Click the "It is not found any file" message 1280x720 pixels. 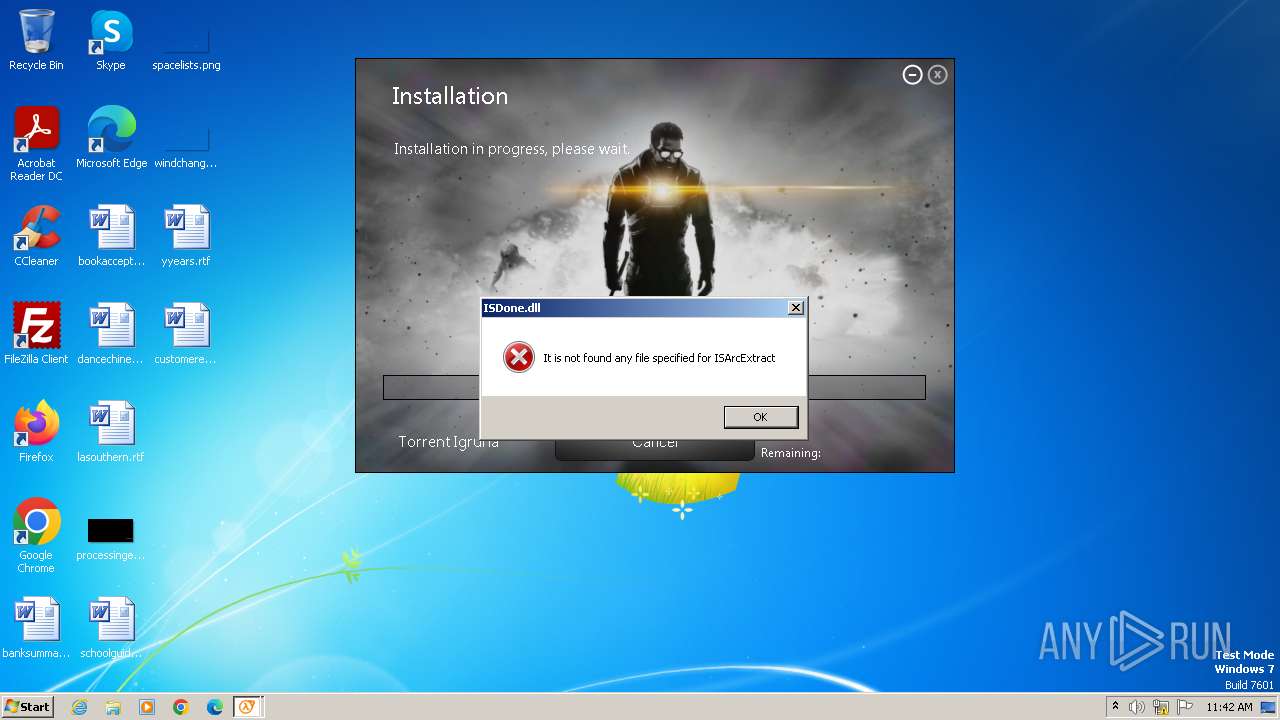659,358
